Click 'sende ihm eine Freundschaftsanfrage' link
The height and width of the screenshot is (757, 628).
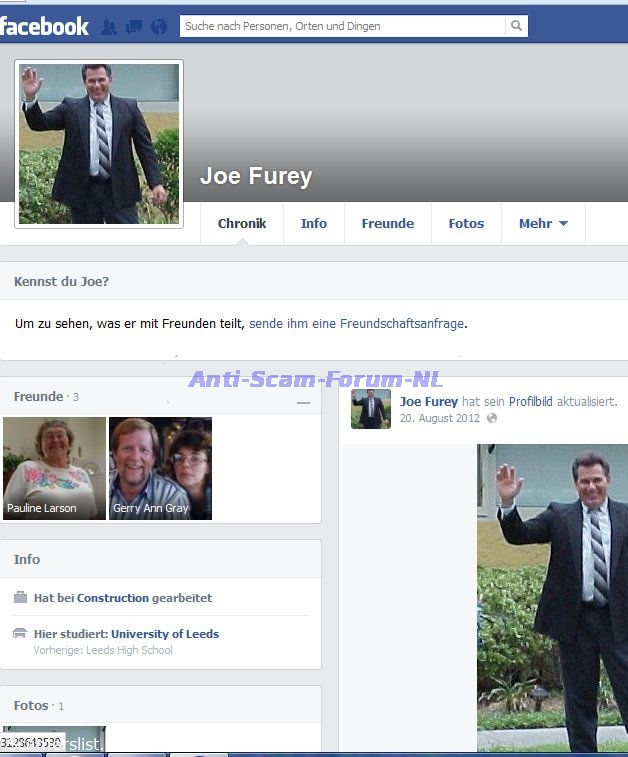pyautogui.click(x=357, y=324)
